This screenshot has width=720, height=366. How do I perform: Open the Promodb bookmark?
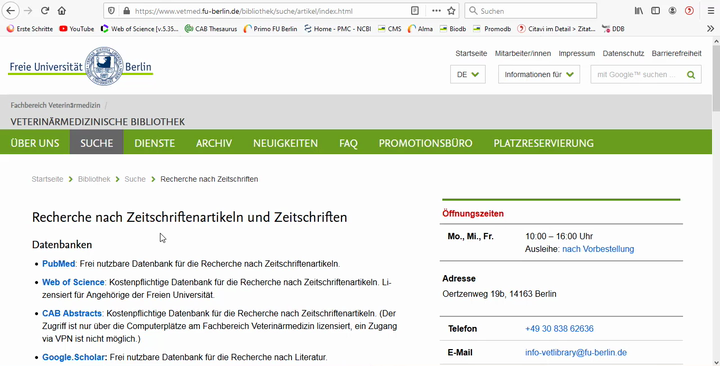[x=492, y=28]
